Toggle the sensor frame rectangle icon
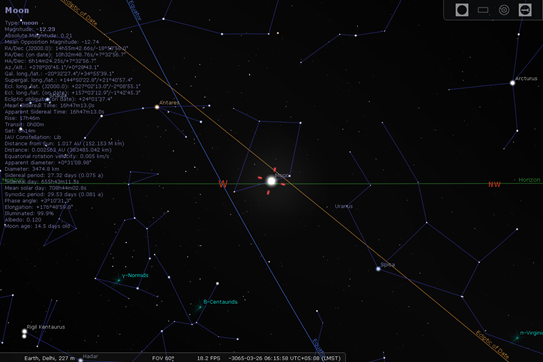The height and width of the screenshot is (362, 543). click(483, 10)
